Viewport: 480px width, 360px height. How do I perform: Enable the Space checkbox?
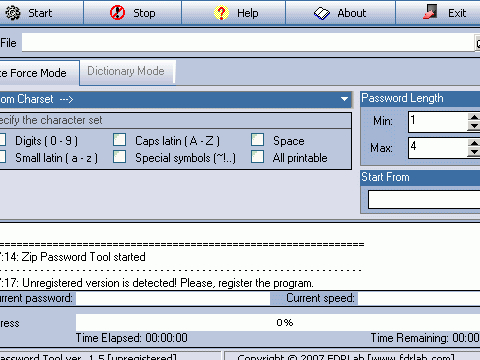pyautogui.click(x=257, y=140)
